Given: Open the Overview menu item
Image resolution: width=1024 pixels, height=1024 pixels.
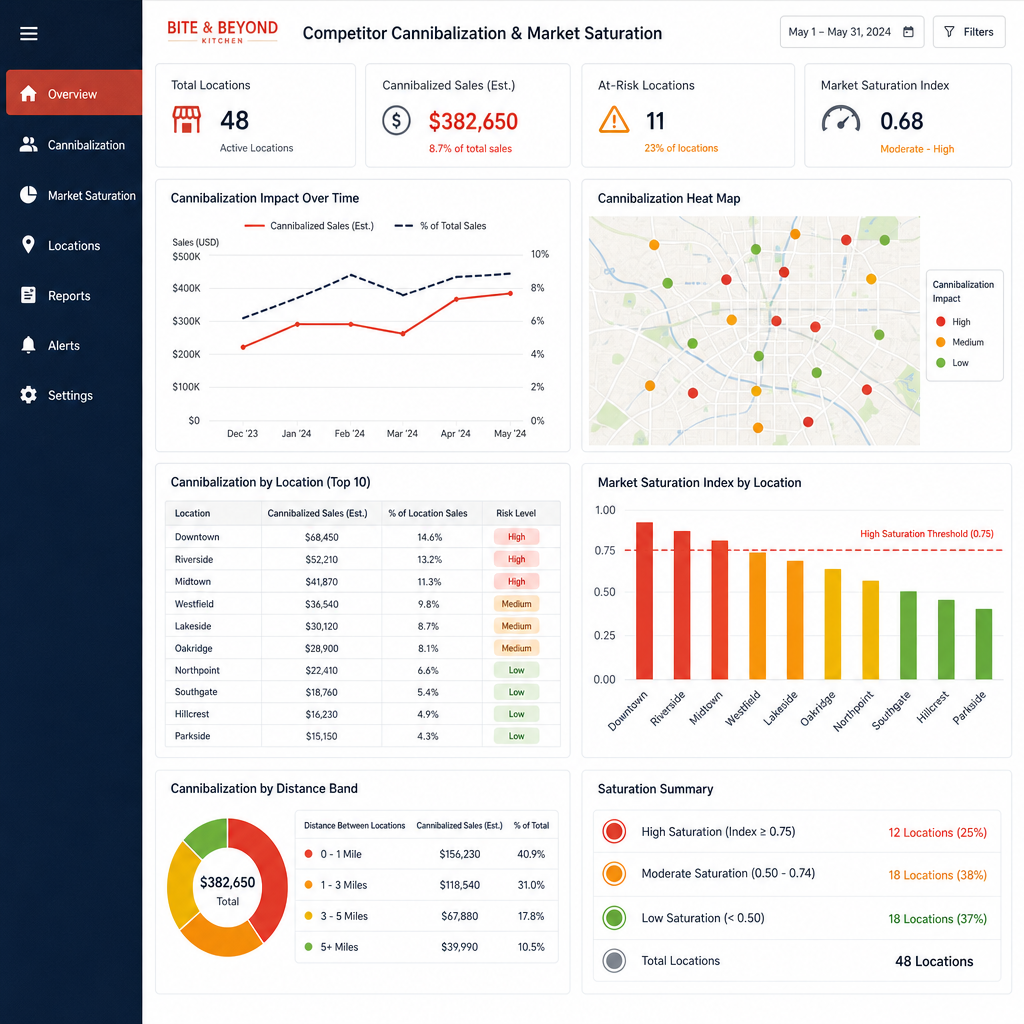Looking at the screenshot, I should point(74,93).
